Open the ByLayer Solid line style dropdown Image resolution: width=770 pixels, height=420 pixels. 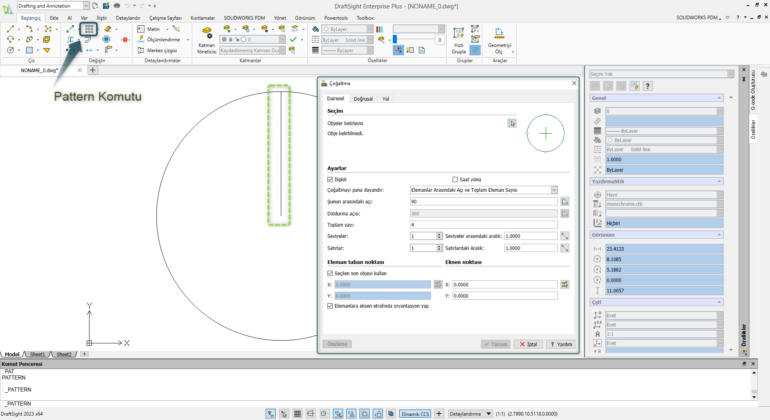point(347,40)
